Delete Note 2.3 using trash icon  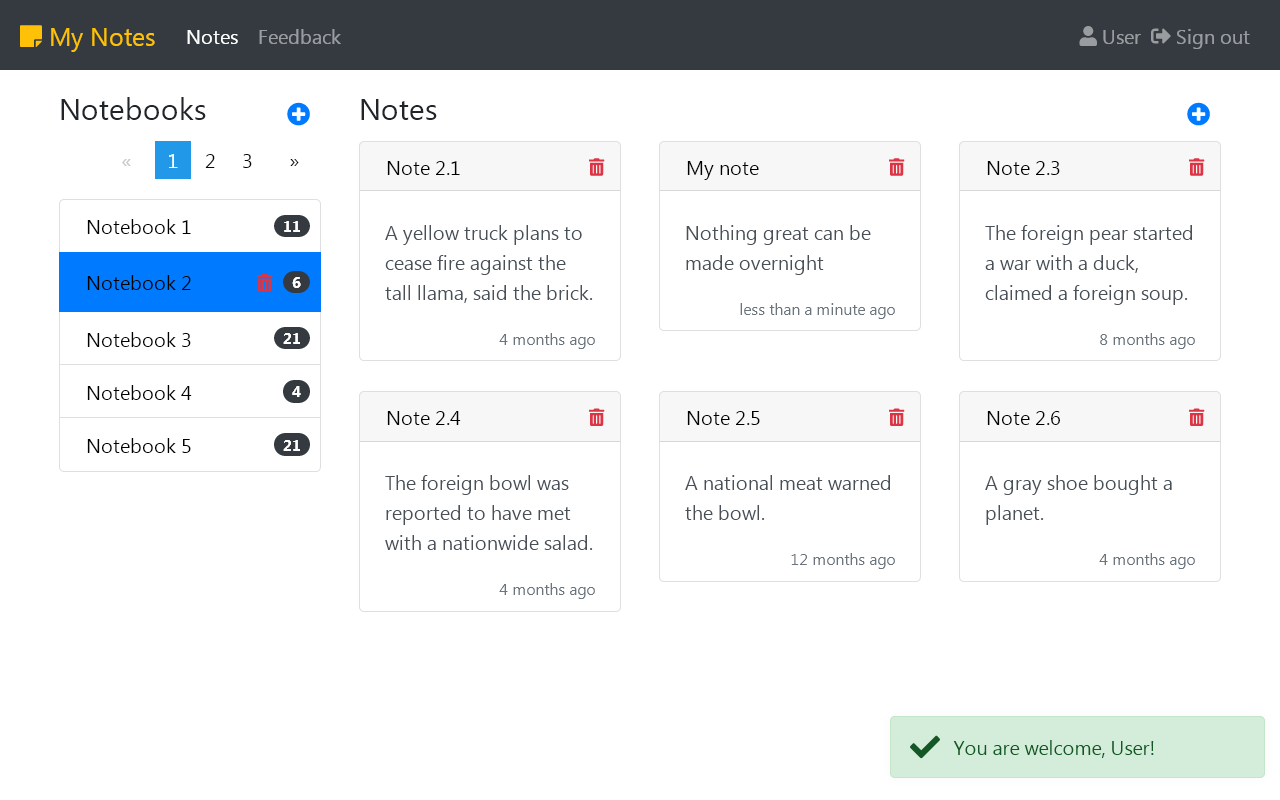1196,167
